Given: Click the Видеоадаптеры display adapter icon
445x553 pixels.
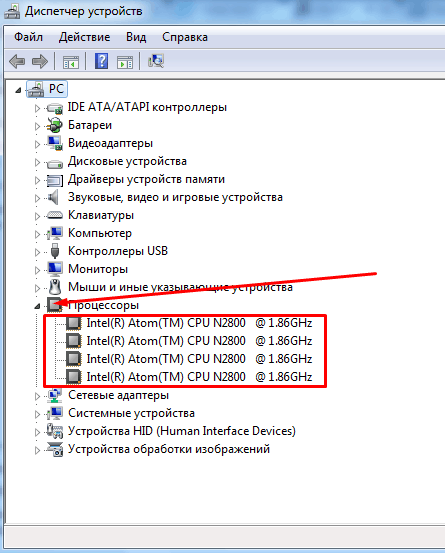Looking at the screenshot, I should (x=55, y=143).
